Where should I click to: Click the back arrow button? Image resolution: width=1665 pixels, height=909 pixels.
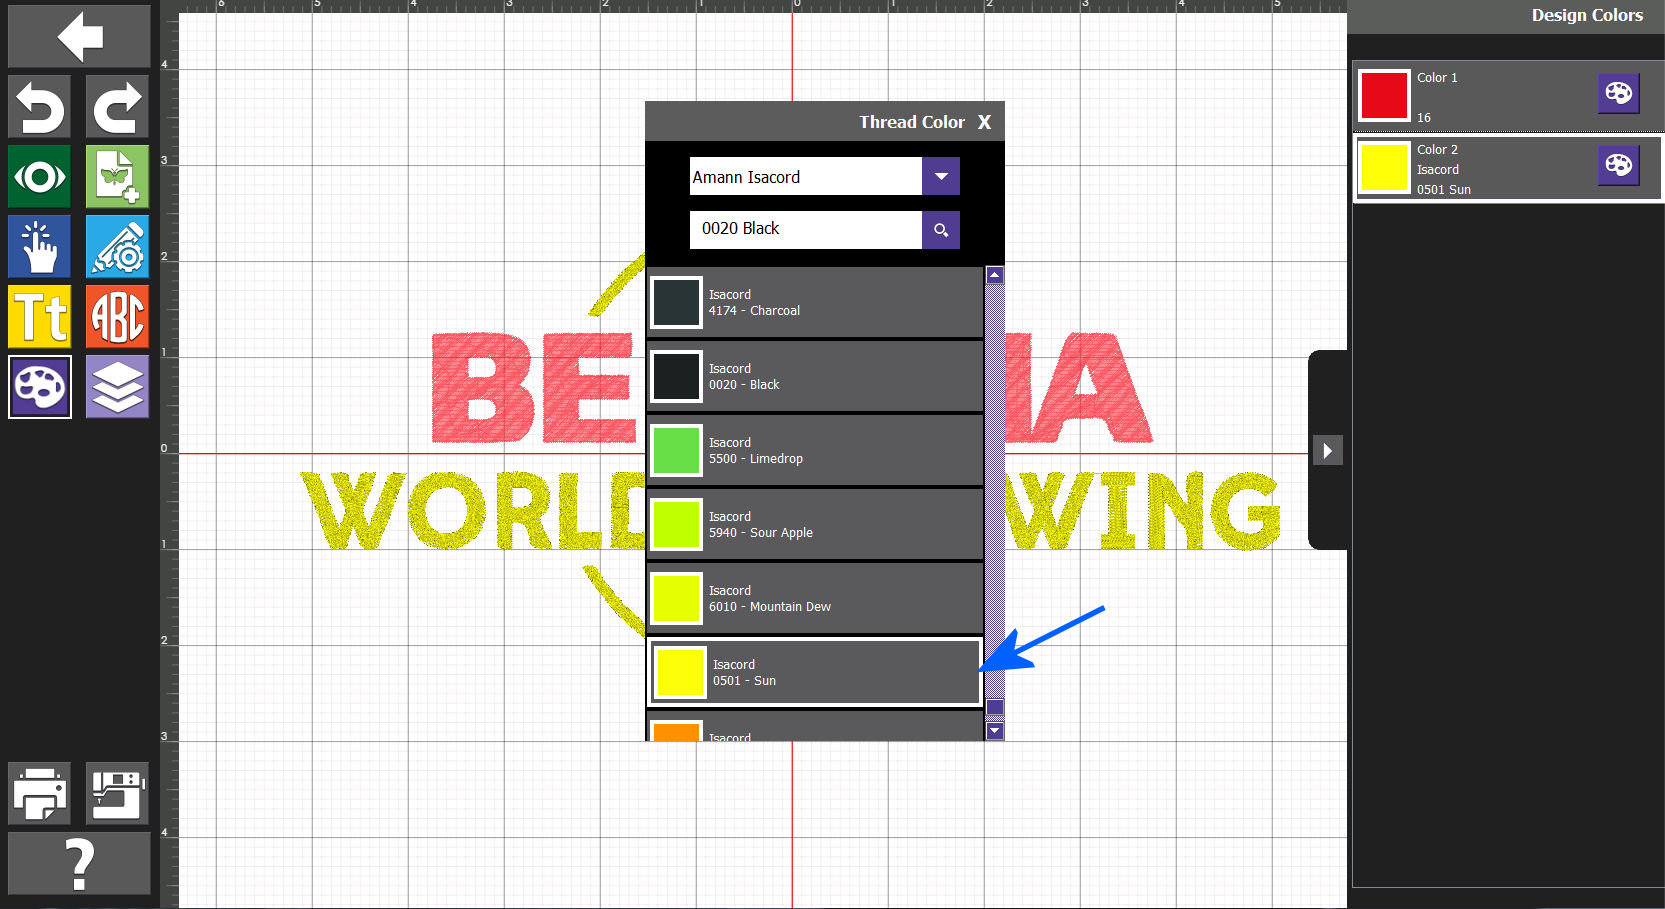click(x=79, y=36)
